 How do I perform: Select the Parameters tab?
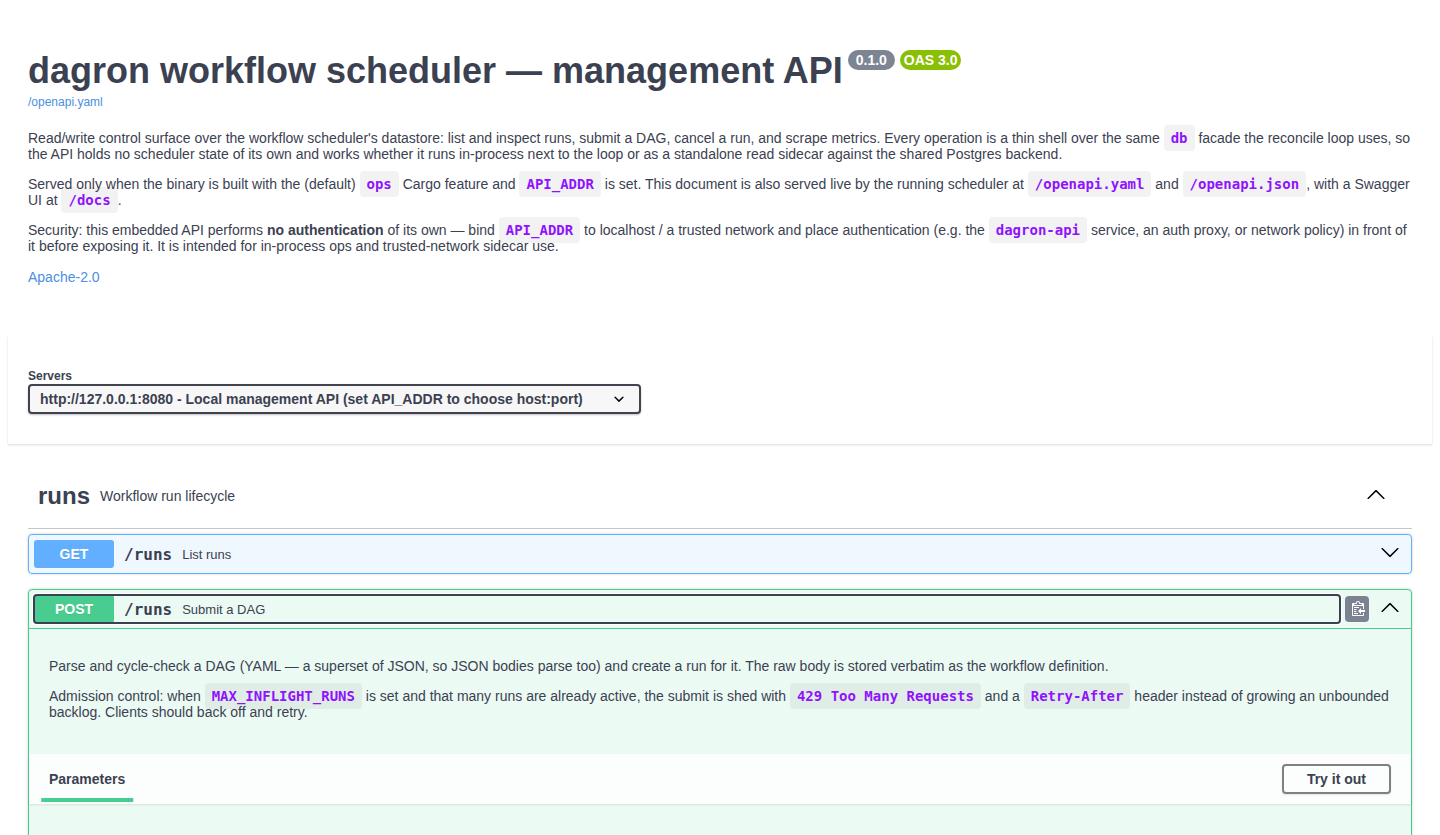pos(87,779)
